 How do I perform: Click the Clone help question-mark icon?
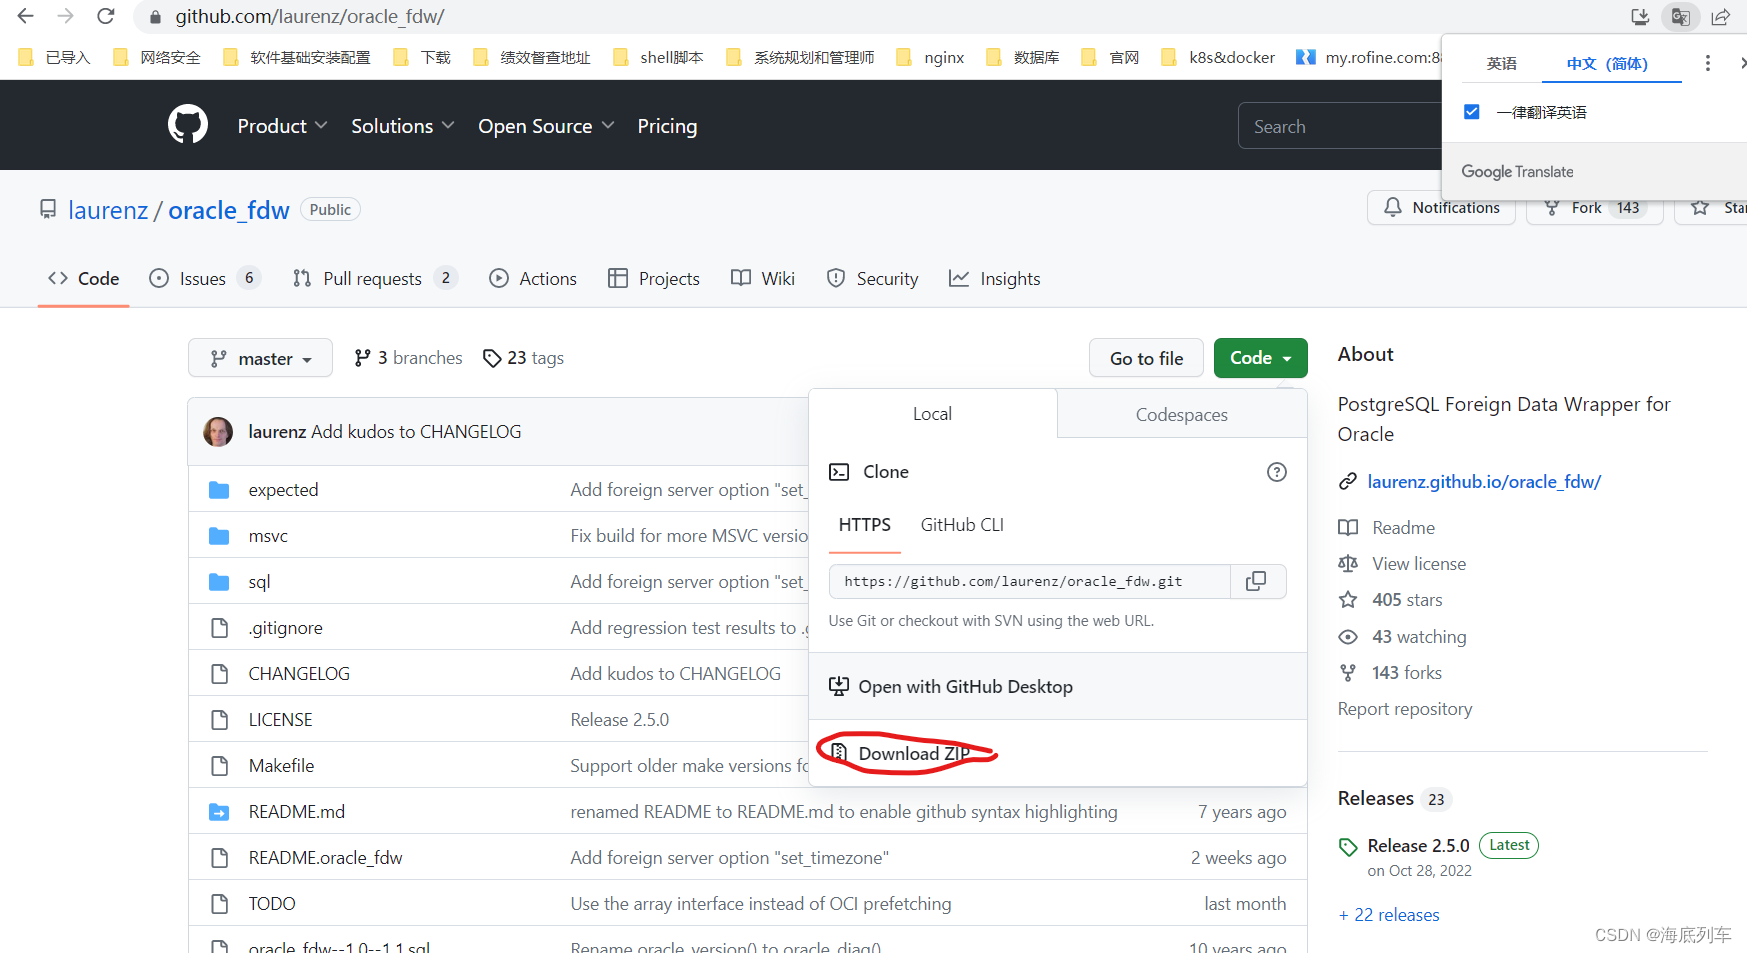[x=1276, y=472]
